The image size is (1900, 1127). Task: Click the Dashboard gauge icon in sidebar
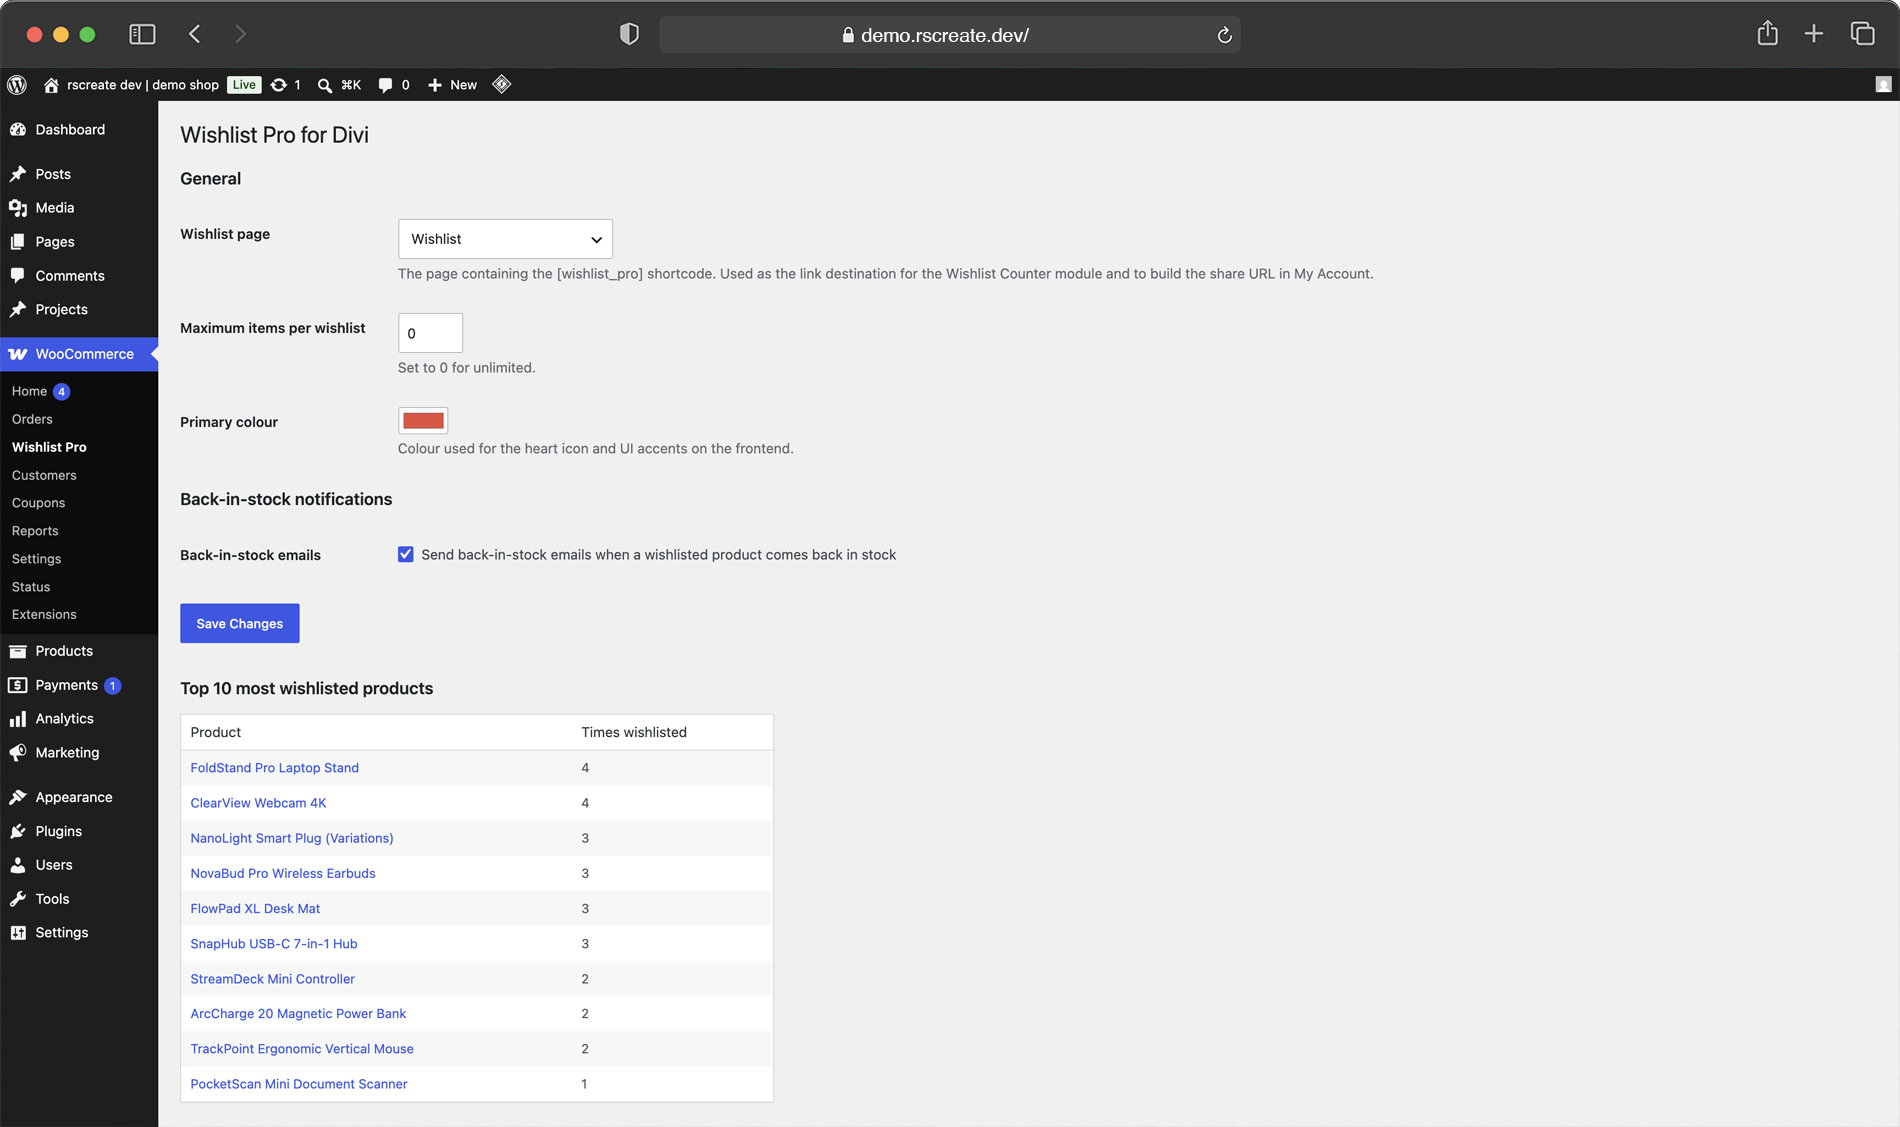point(18,130)
